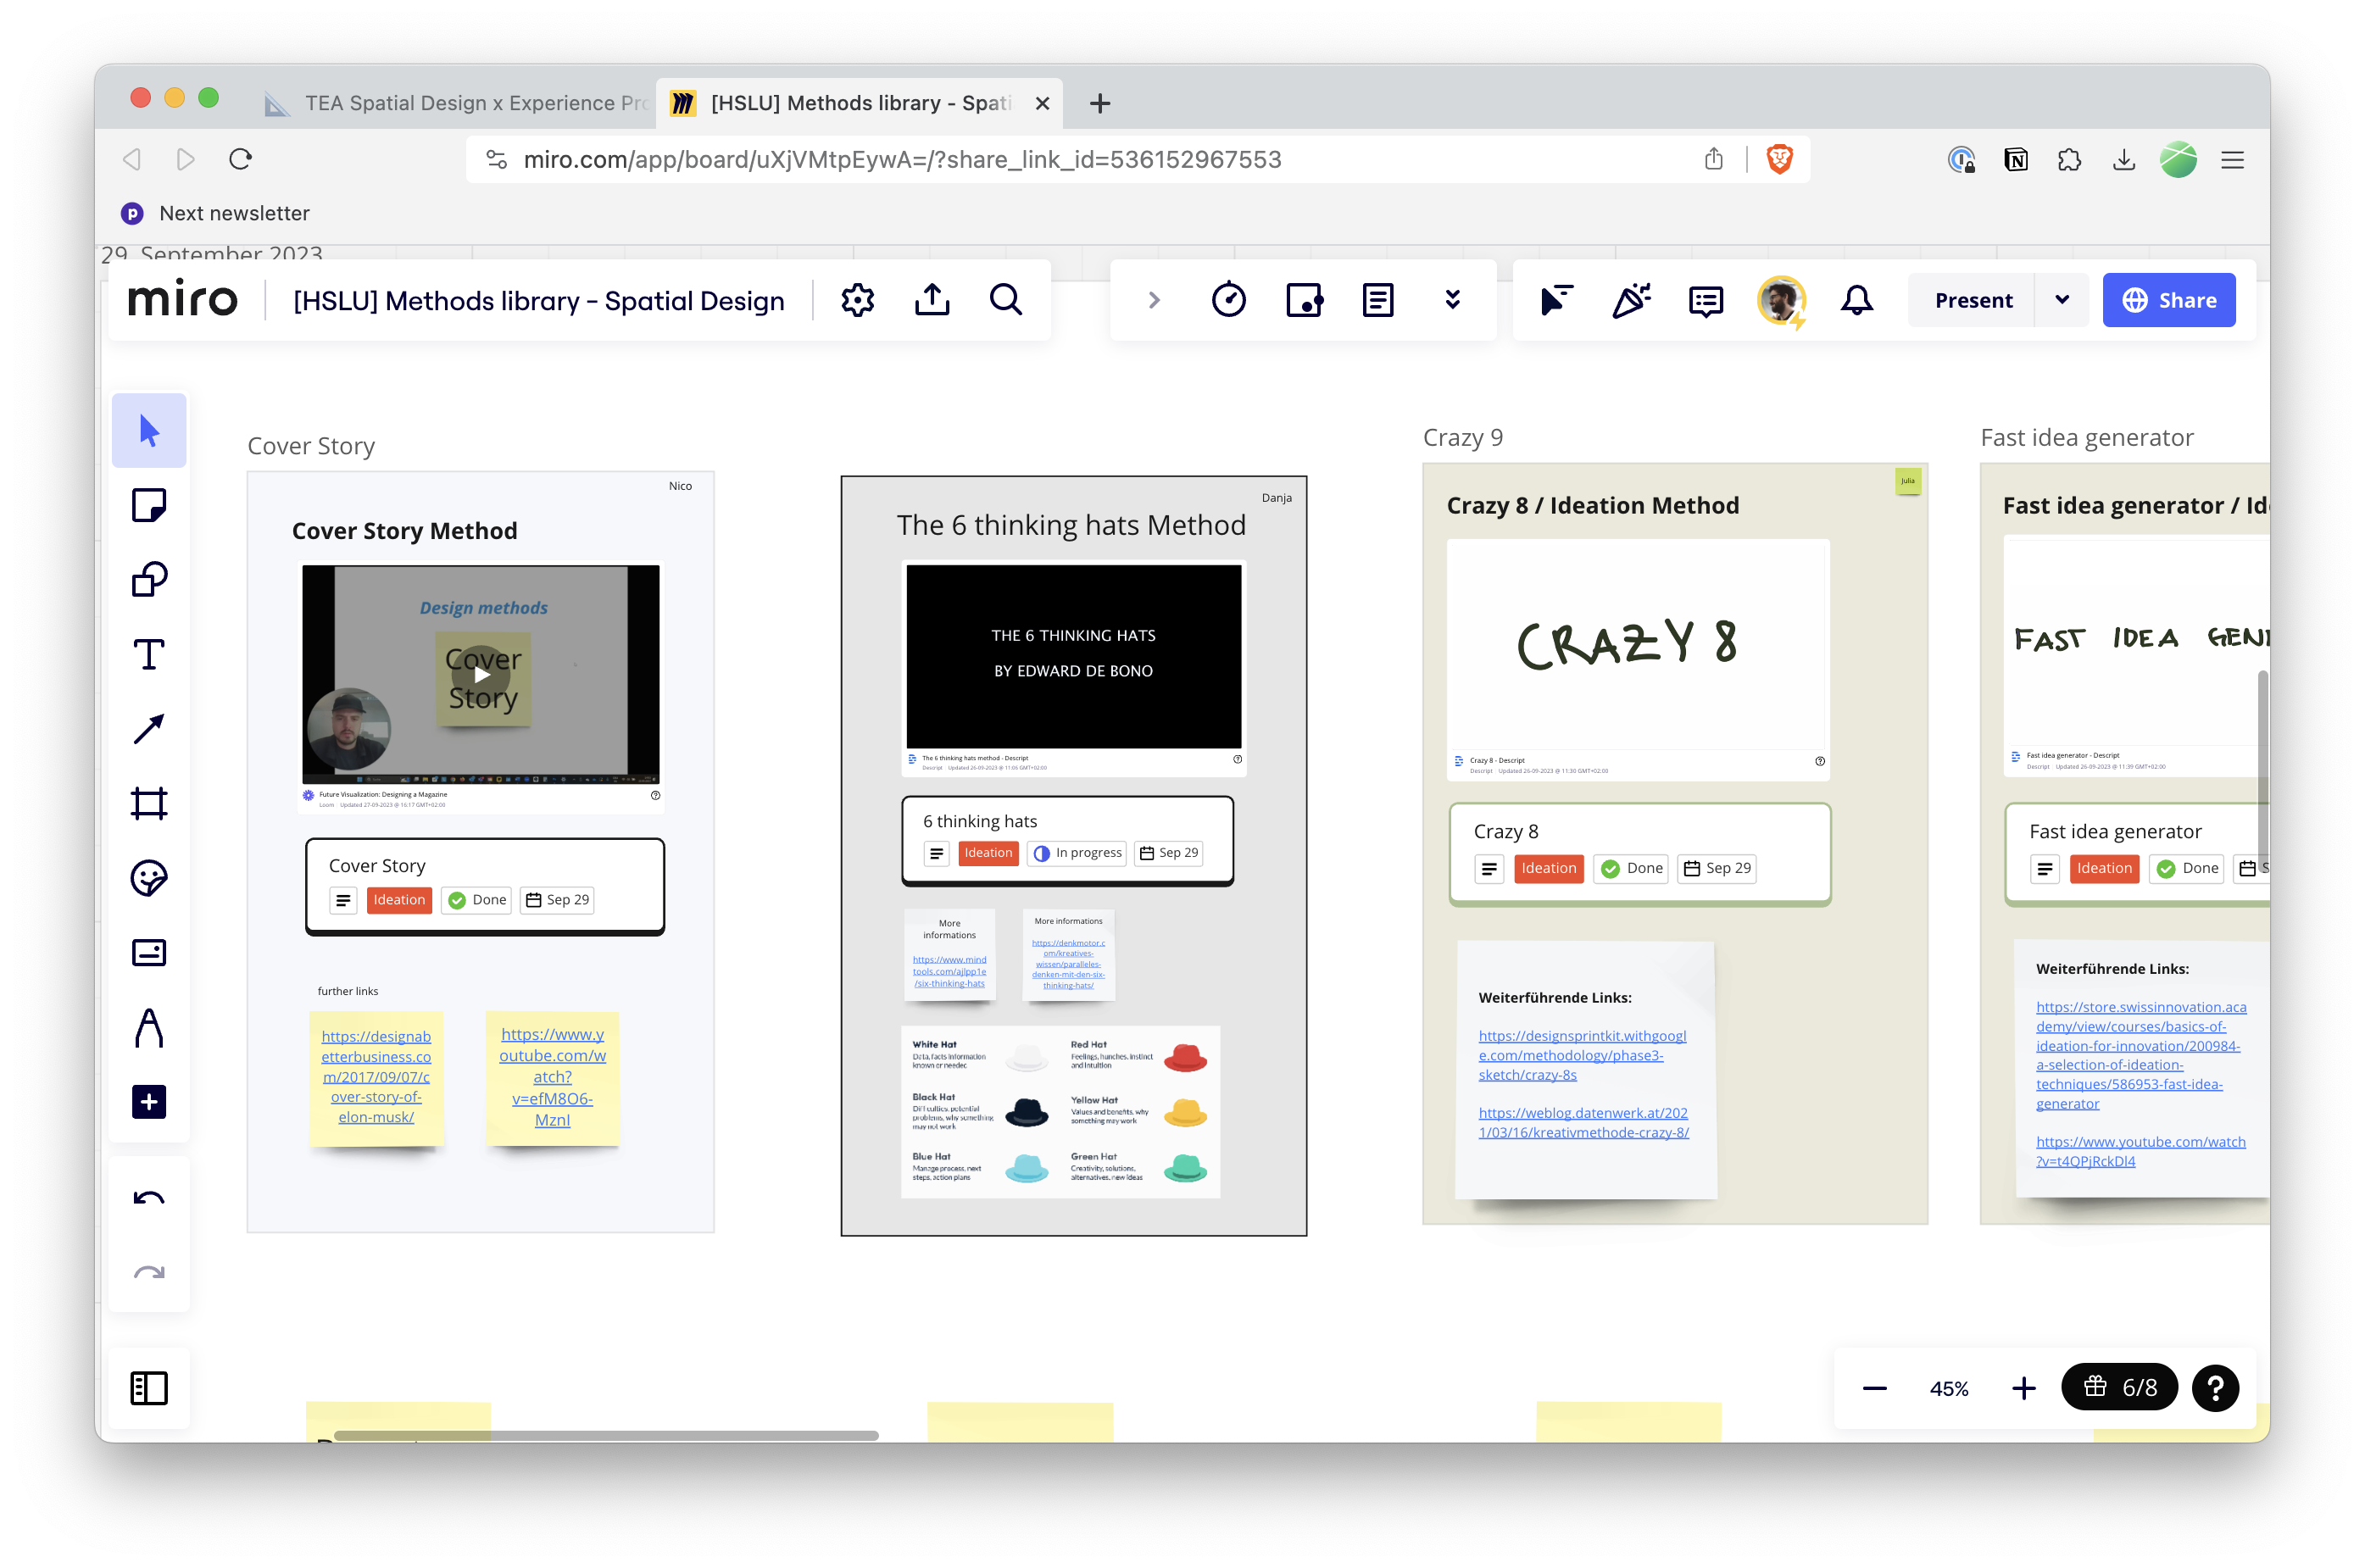Select the sticky note tool
This screenshot has height=1568, width=2365.
(149, 505)
